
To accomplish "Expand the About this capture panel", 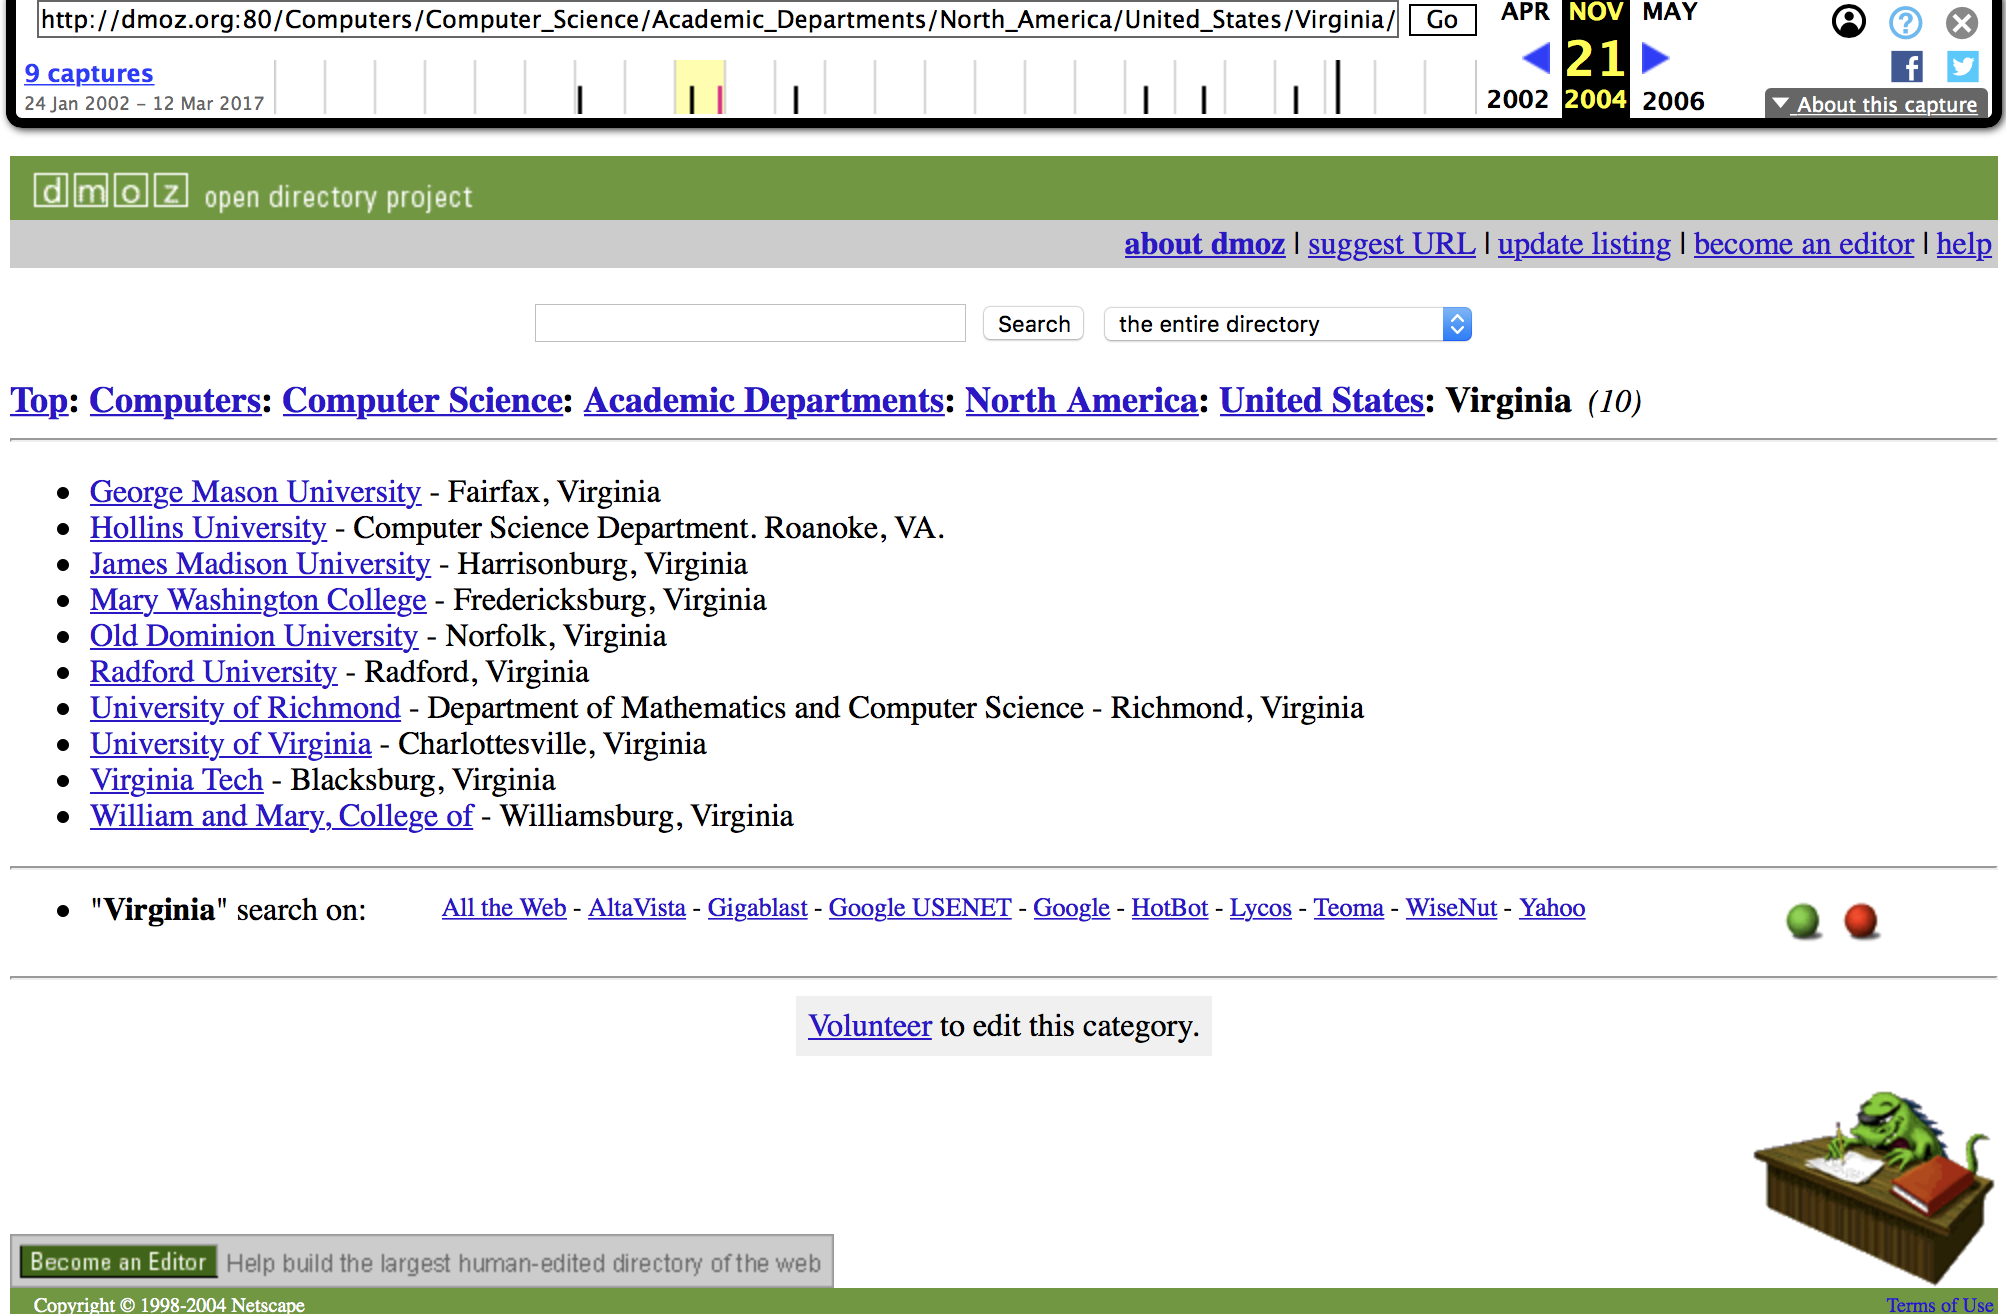I will (x=1876, y=104).
